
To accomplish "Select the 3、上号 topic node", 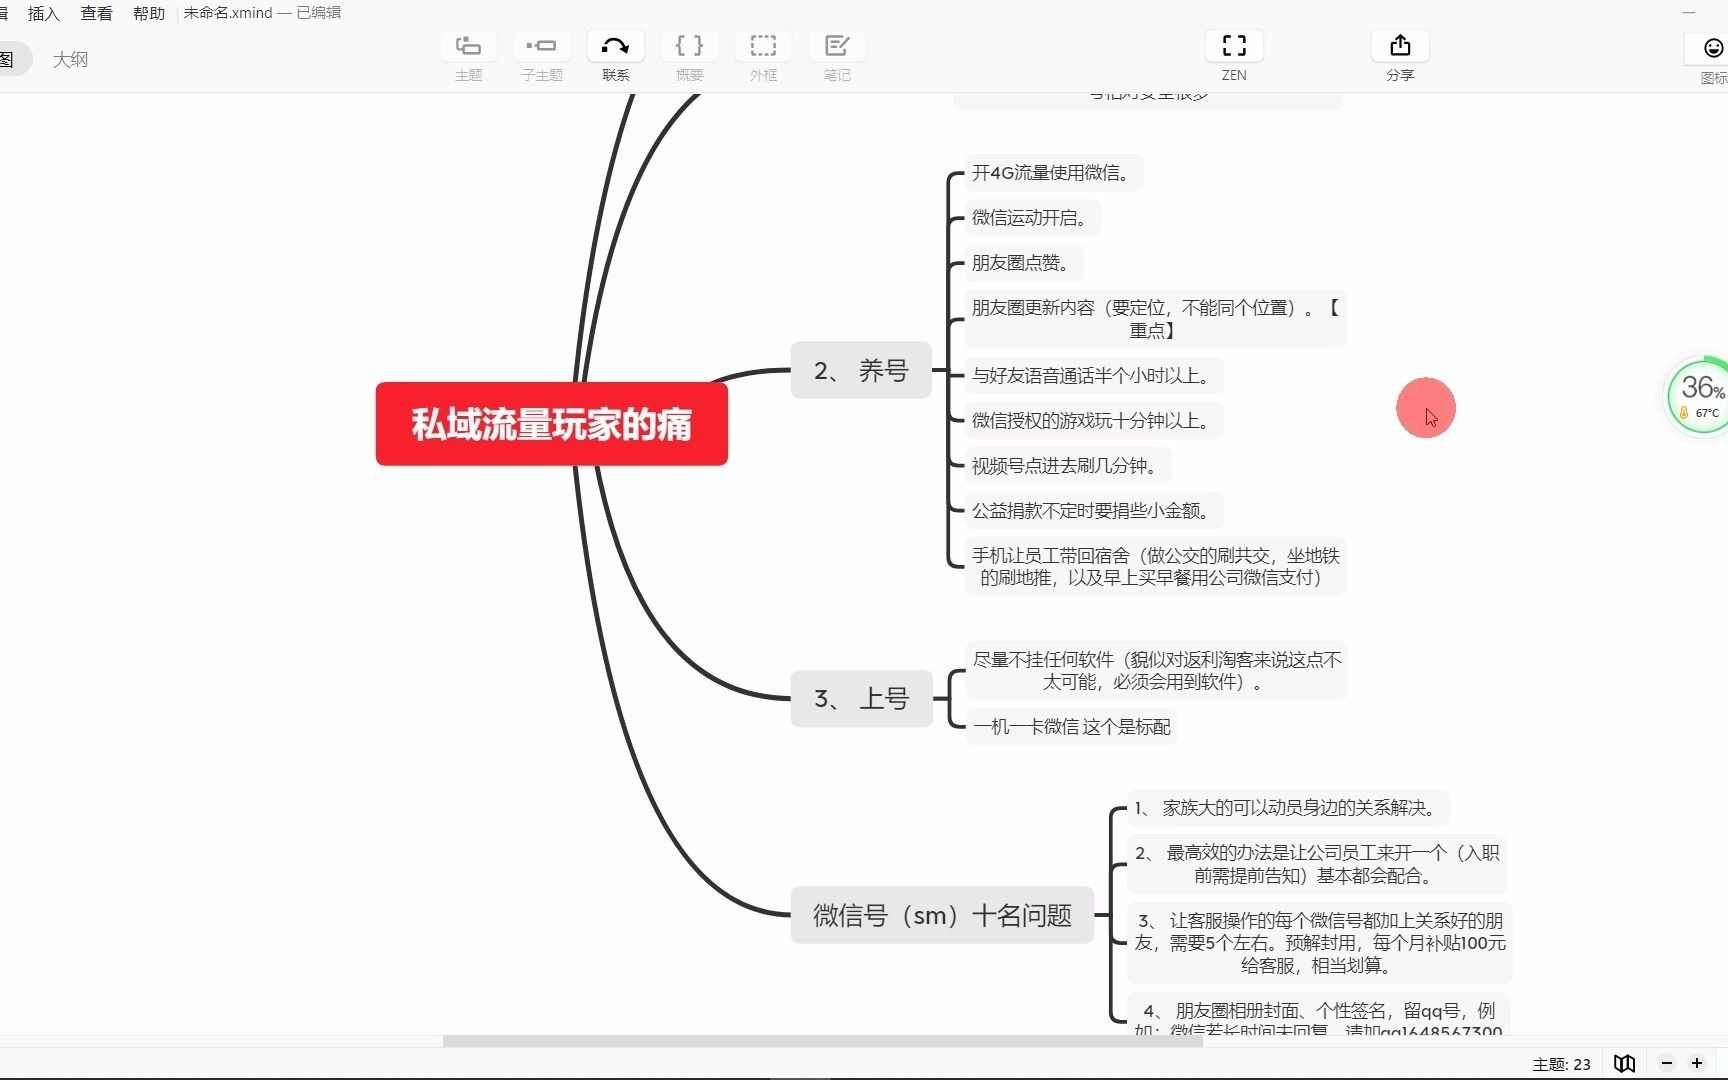I will (861, 698).
